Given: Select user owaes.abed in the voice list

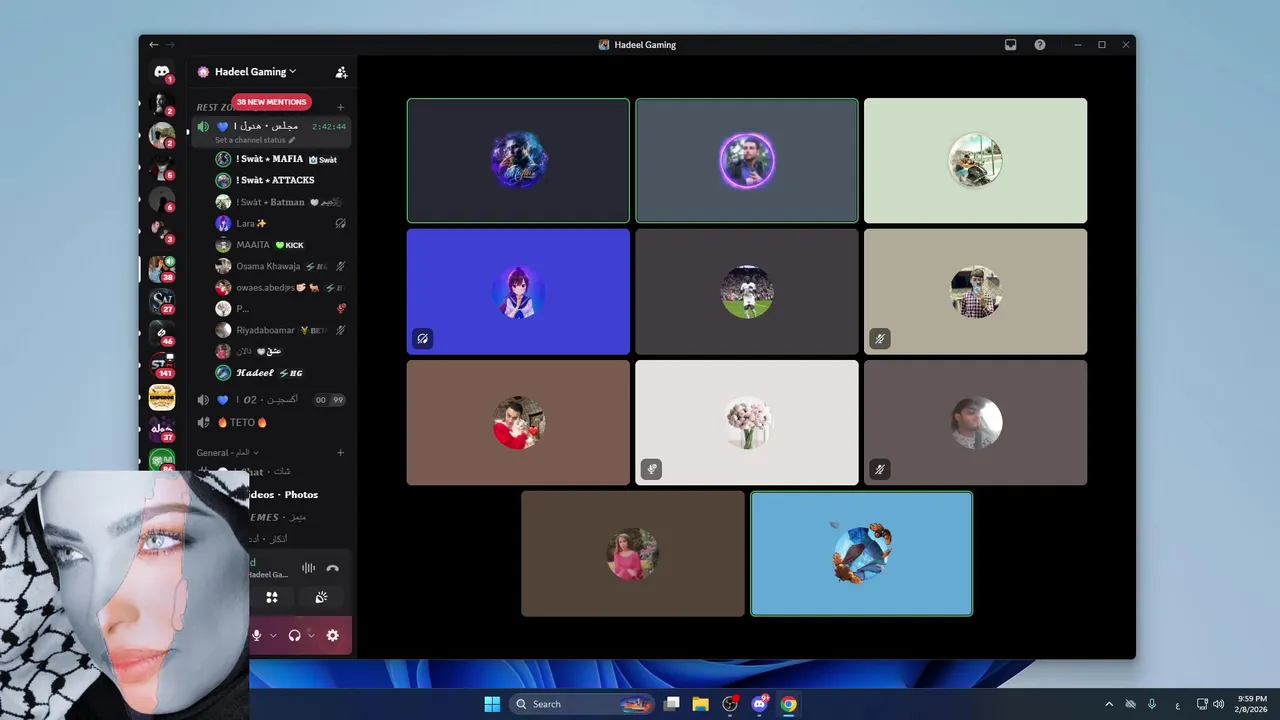Looking at the screenshot, I should point(280,287).
